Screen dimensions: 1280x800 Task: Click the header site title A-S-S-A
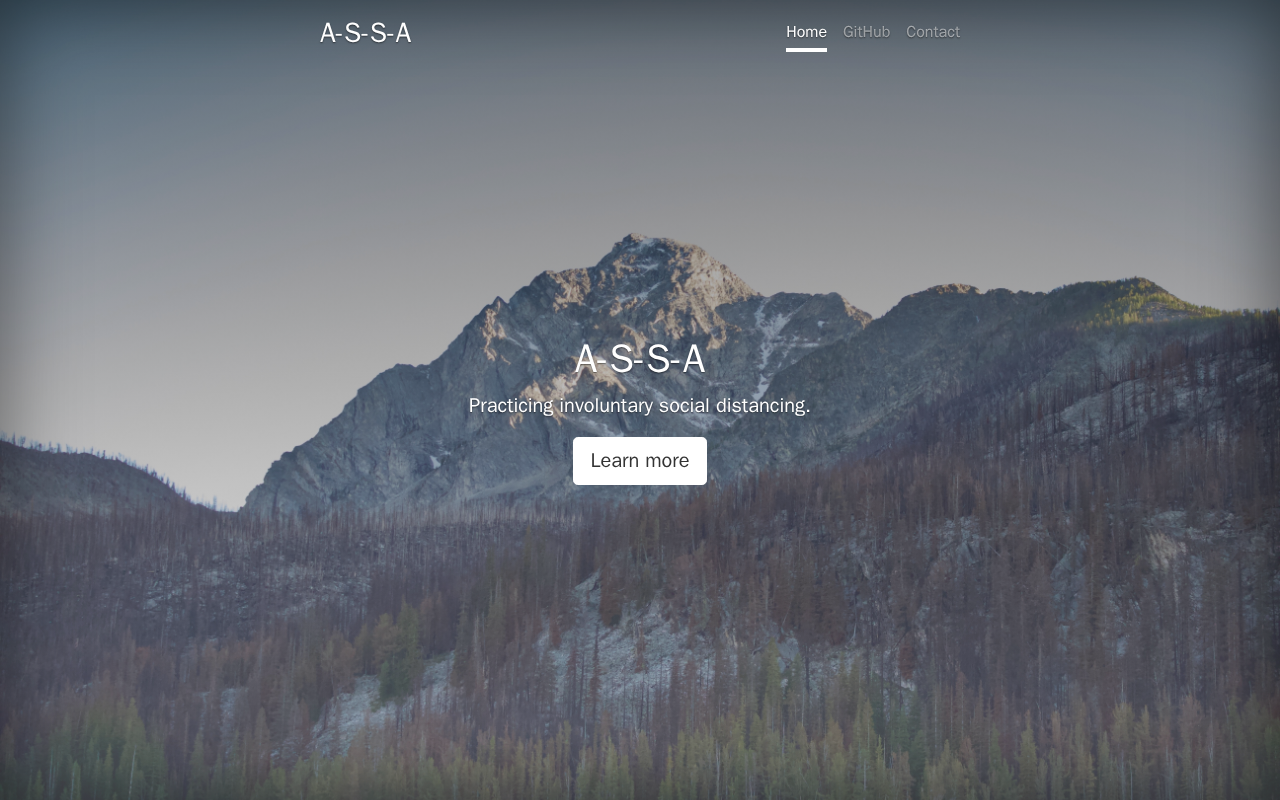pyautogui.click(x=365, y=33)
